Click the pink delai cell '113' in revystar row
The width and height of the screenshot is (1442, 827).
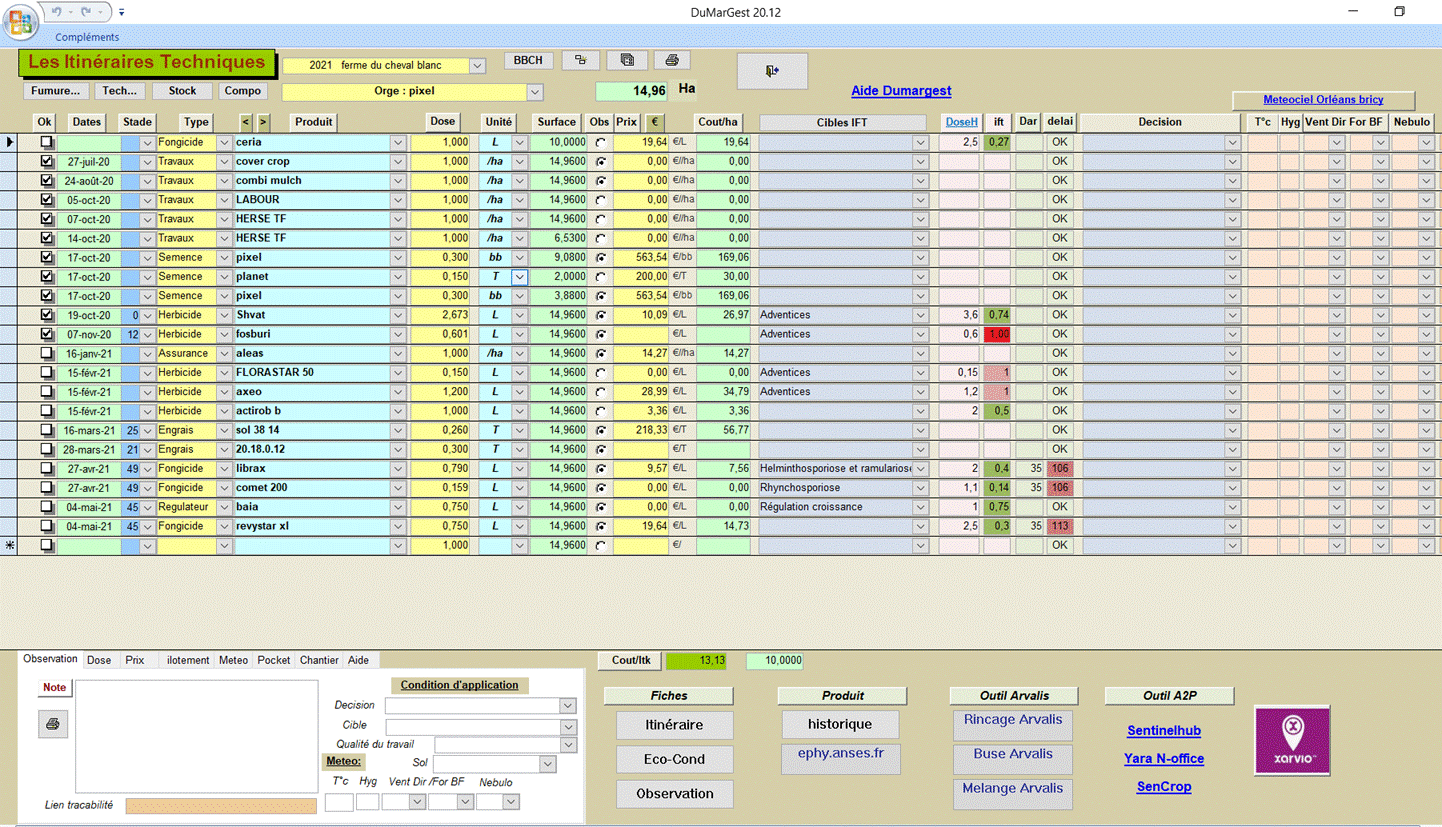tap(1060, 526)
